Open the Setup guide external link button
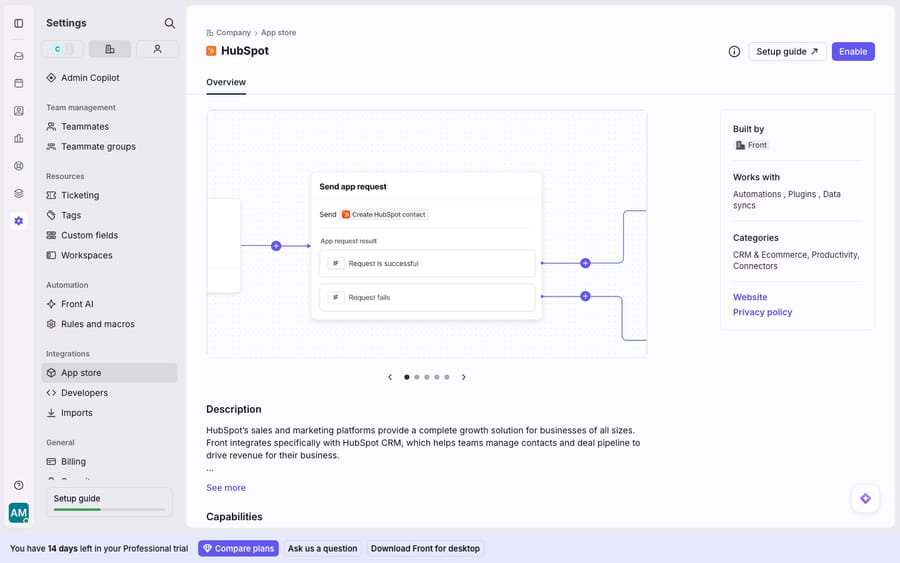 [787, 52]
